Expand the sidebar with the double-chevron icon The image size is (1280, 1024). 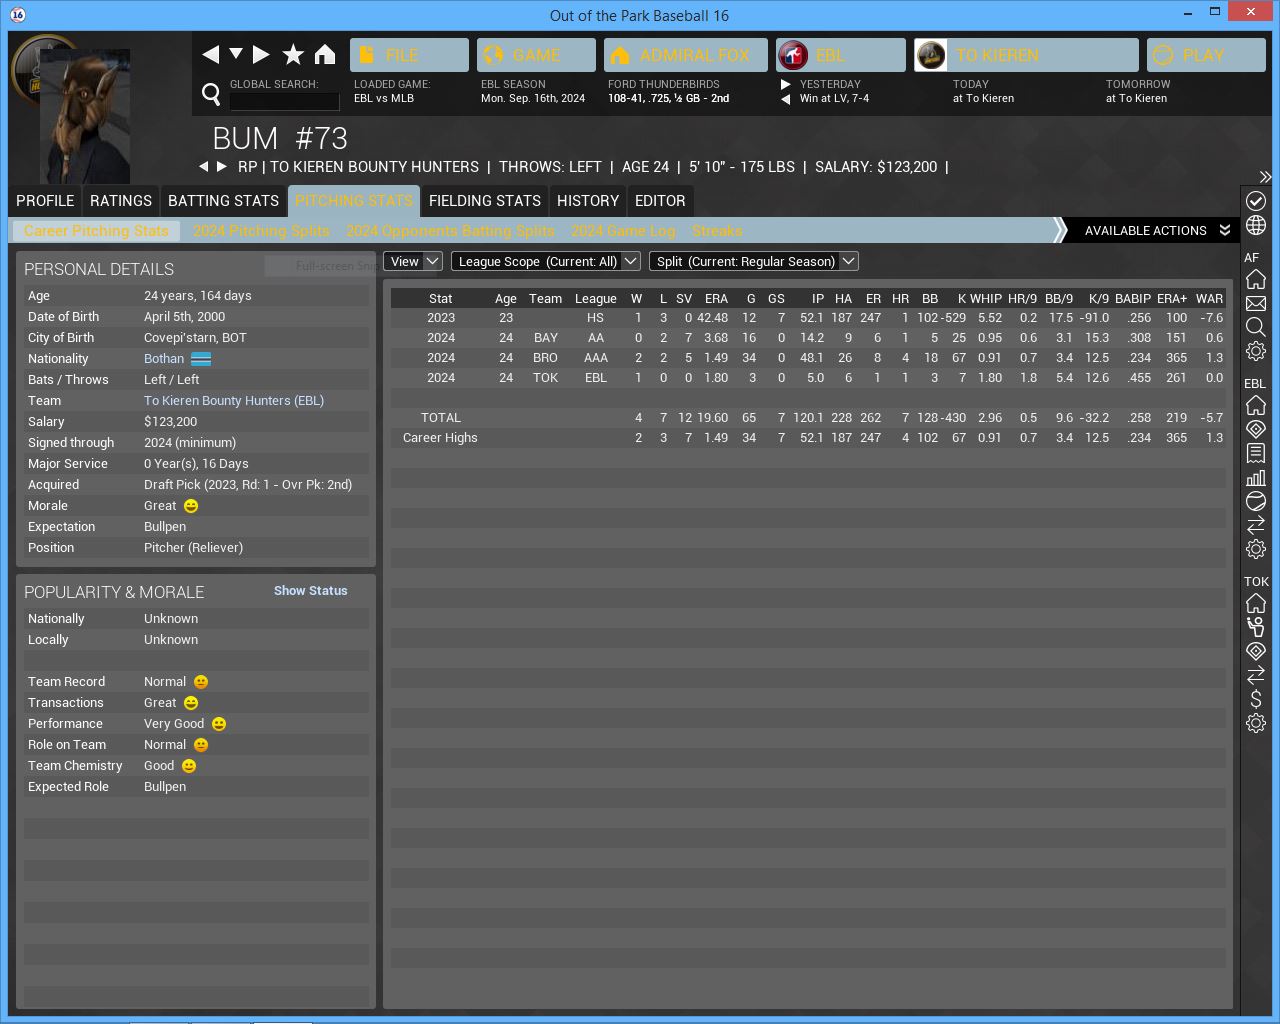click(x=1265, y=177)
